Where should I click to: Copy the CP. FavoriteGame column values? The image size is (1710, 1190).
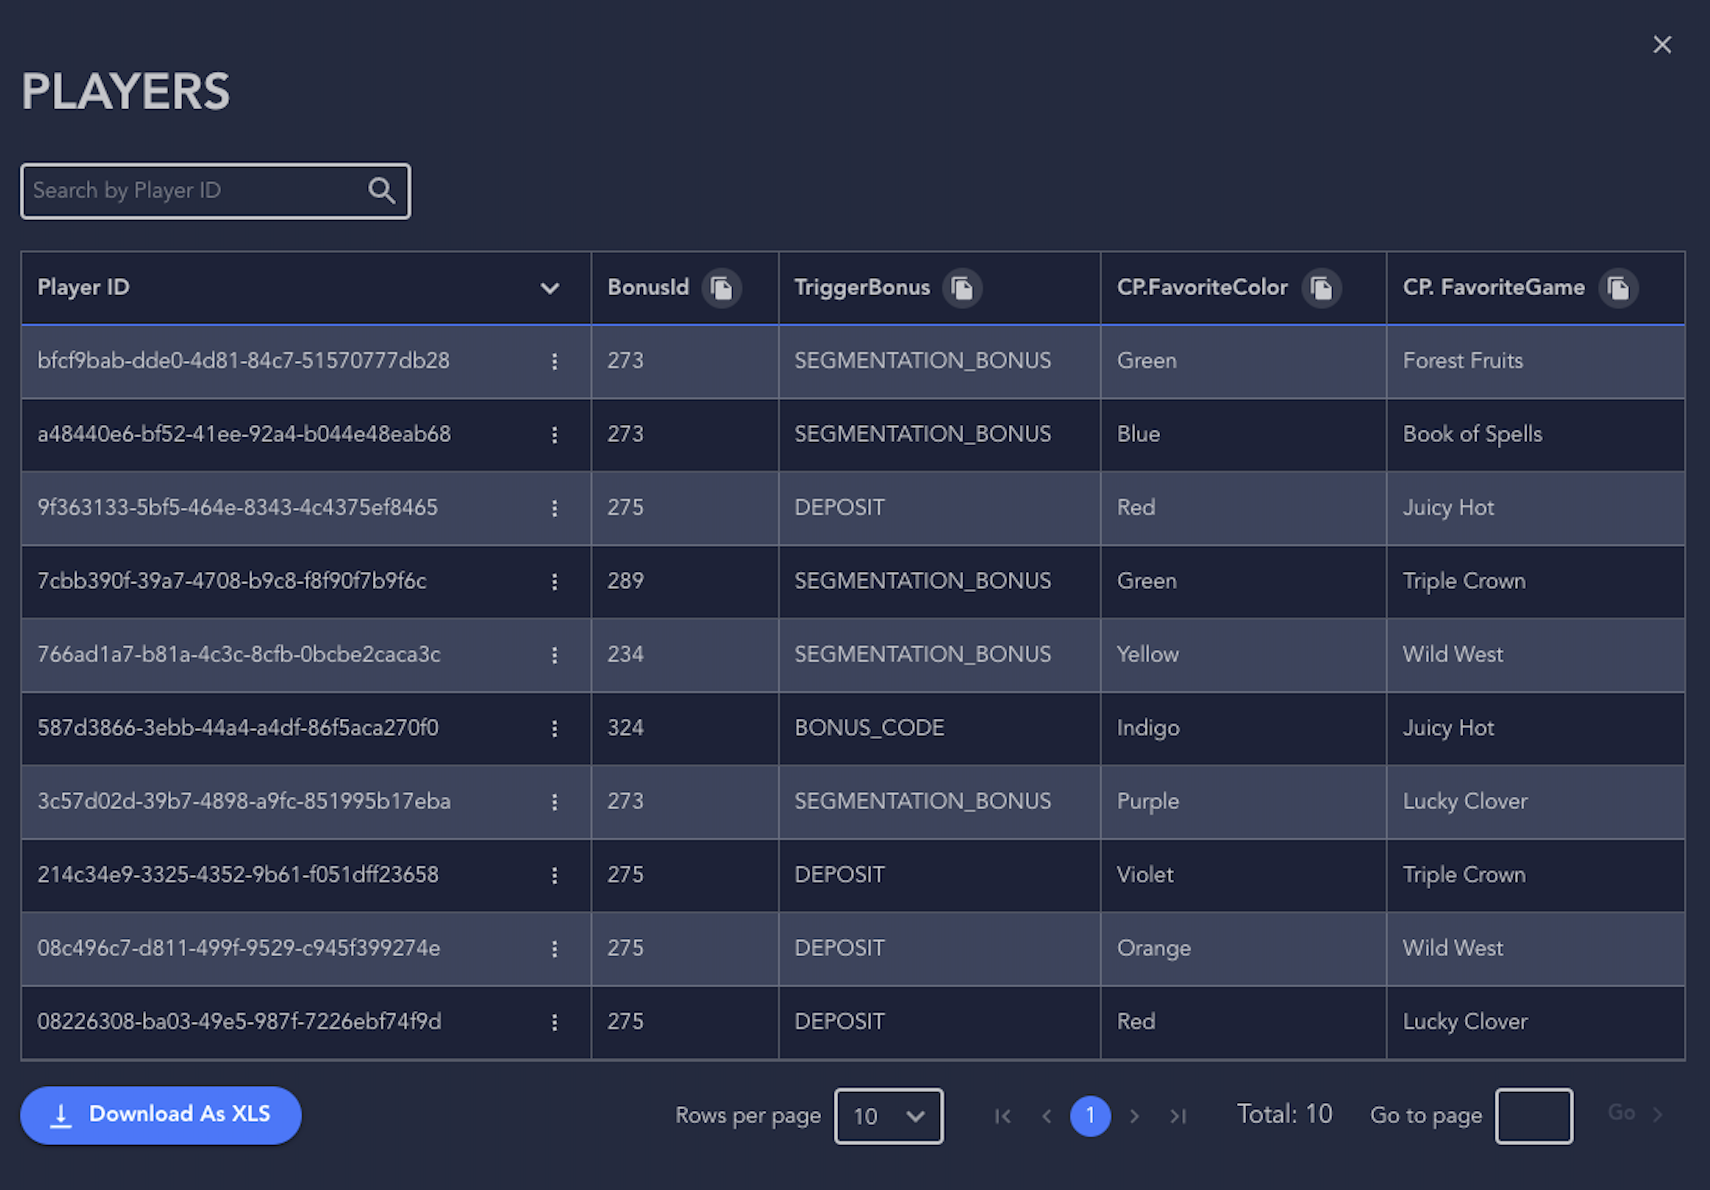pos(1618,288)
